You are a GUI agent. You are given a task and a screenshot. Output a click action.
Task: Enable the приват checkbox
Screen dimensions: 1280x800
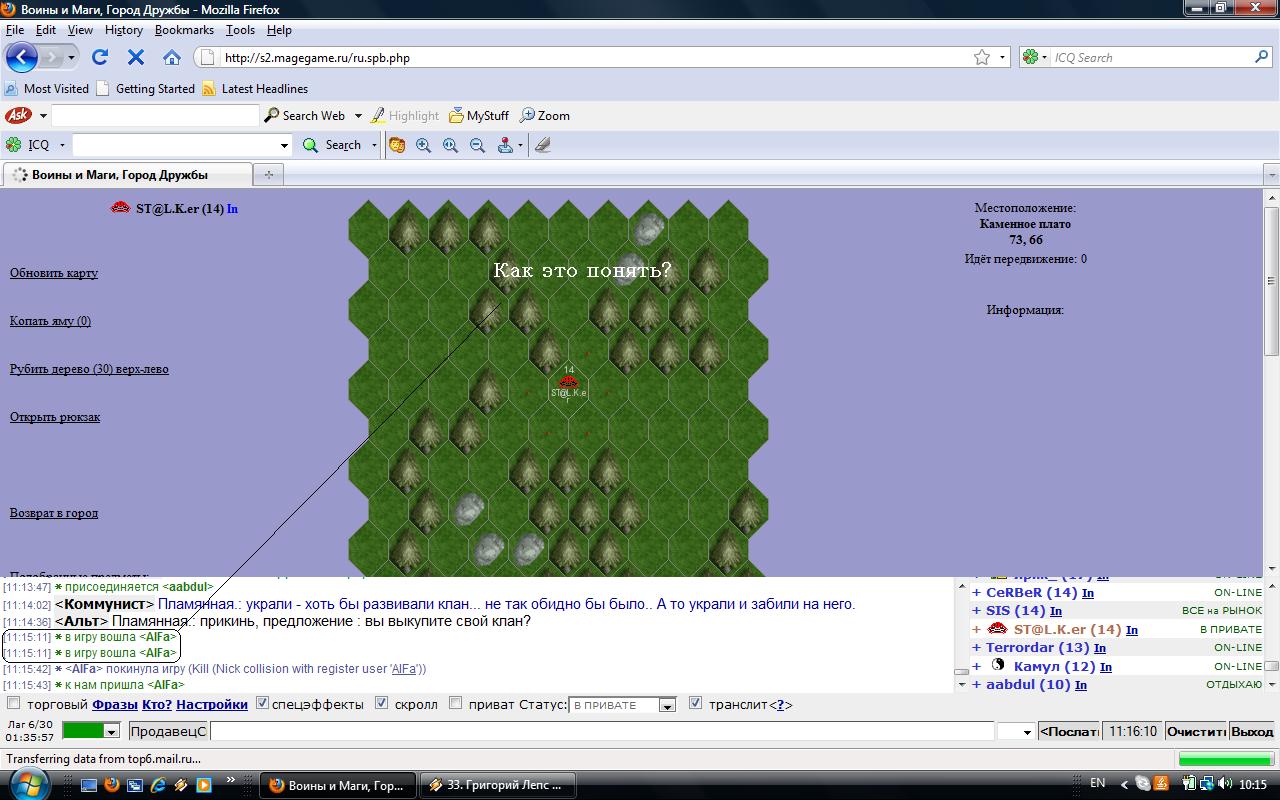(x=455, y=703)
